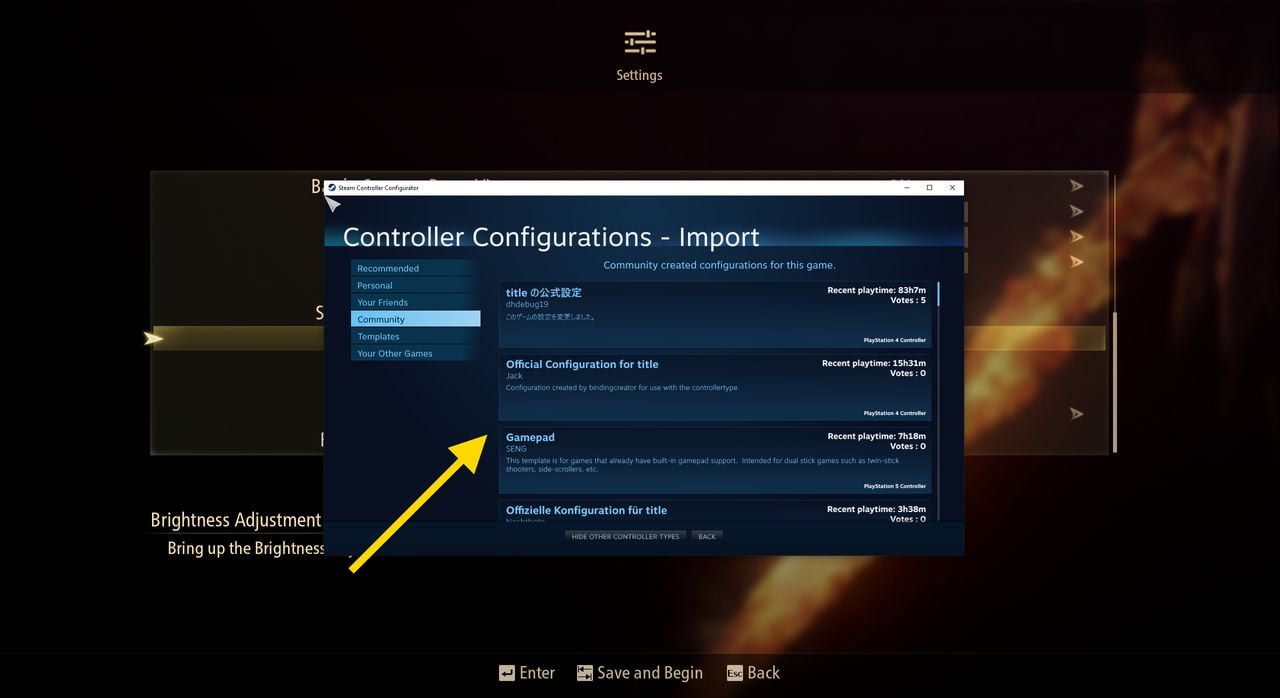1280x698 pixels.
Task: Click the gold arrow beside the highlighted menu row
Action: (155, 338)
